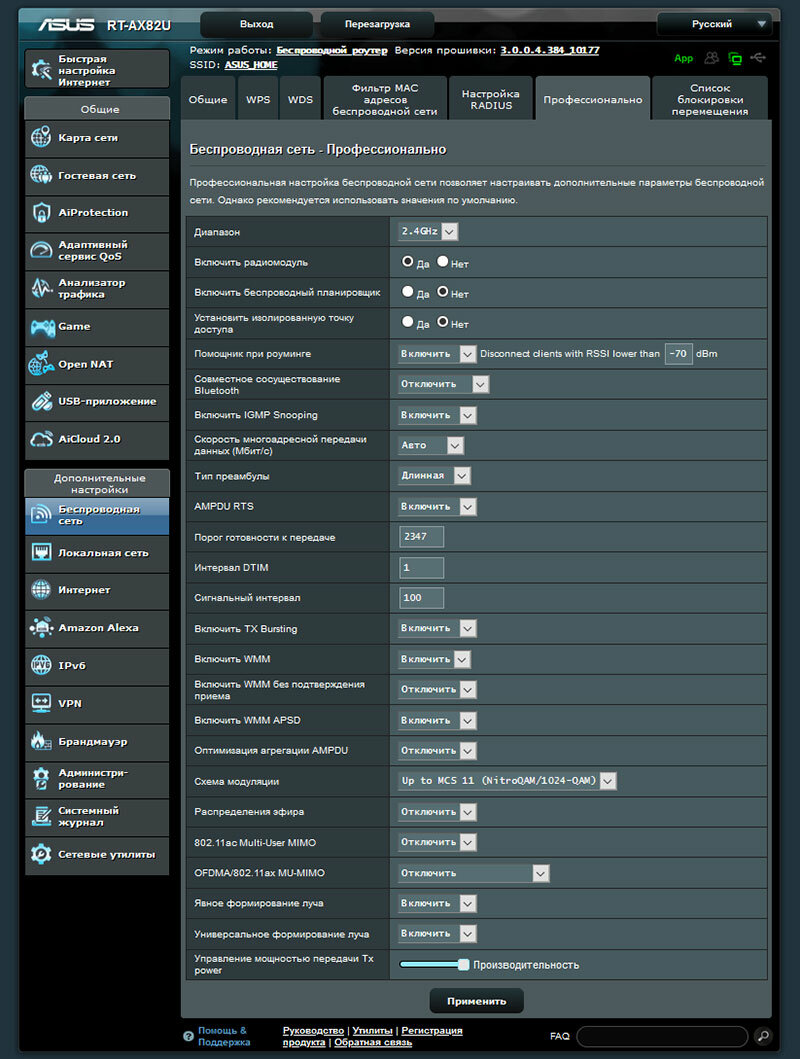Open the Администрирование gear icon
The width and height of the screenshot is (800, 1059).
pos(41,779)
